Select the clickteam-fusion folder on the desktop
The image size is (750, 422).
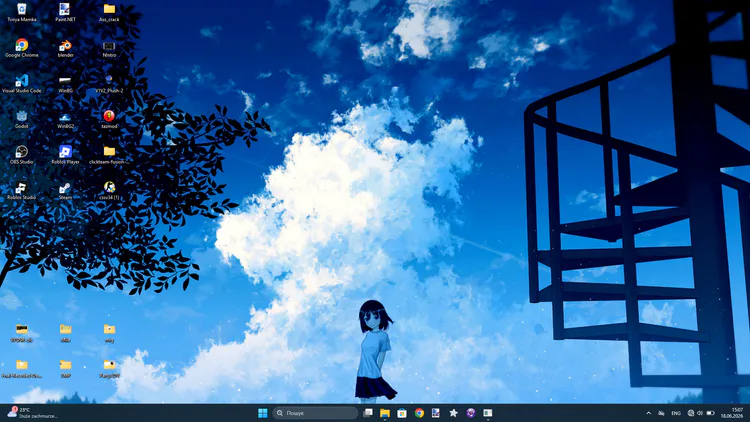109,155
